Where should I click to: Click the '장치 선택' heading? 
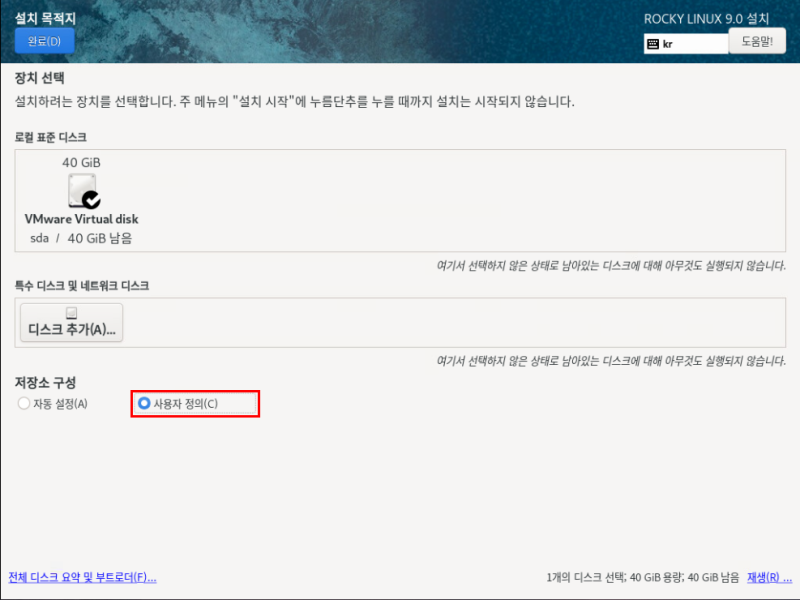39,78
